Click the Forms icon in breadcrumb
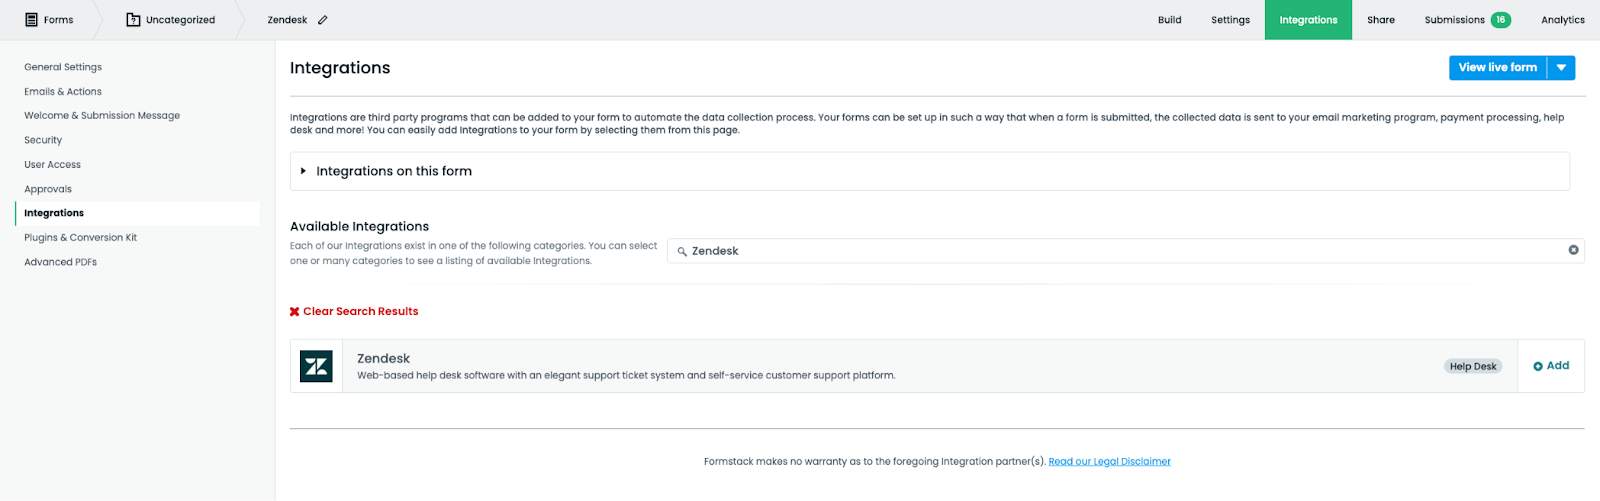 point(31,20)
